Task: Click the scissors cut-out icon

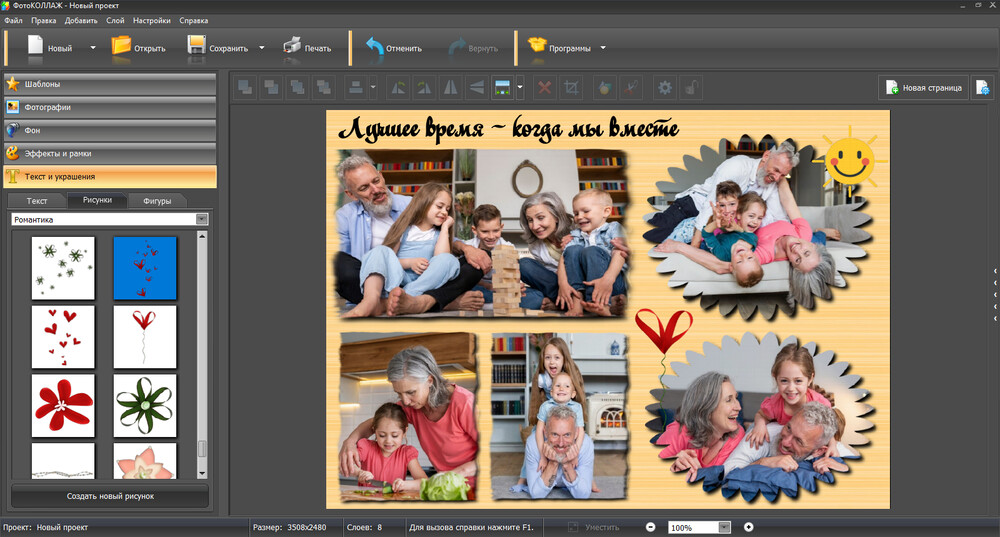Action: tap(631, 87)
